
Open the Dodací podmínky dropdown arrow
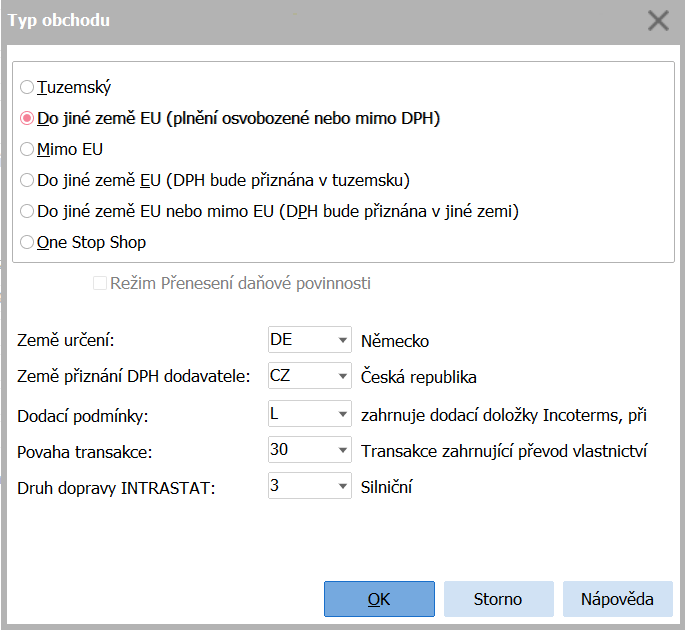342,414
